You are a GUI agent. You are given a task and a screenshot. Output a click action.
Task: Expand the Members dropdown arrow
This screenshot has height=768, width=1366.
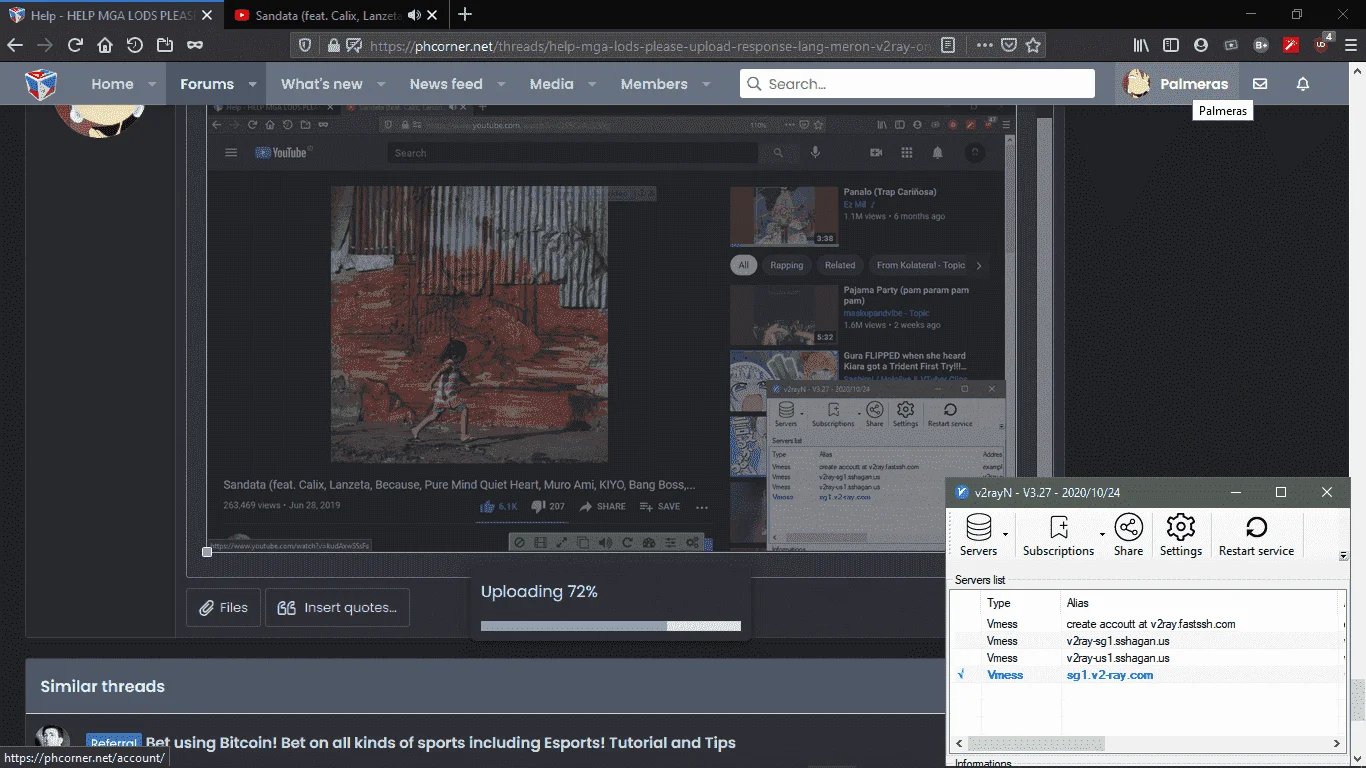[706, 85]
